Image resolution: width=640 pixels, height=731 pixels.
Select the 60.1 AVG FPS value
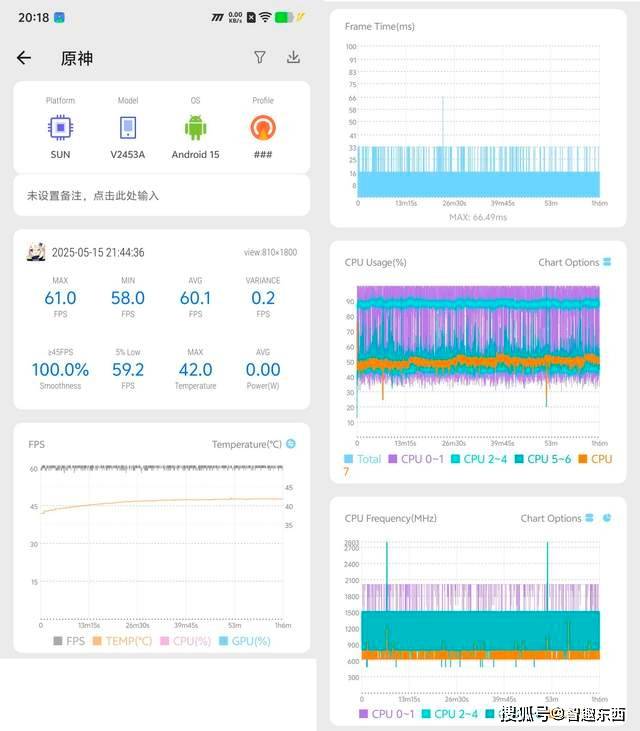(x=195, y=298)
